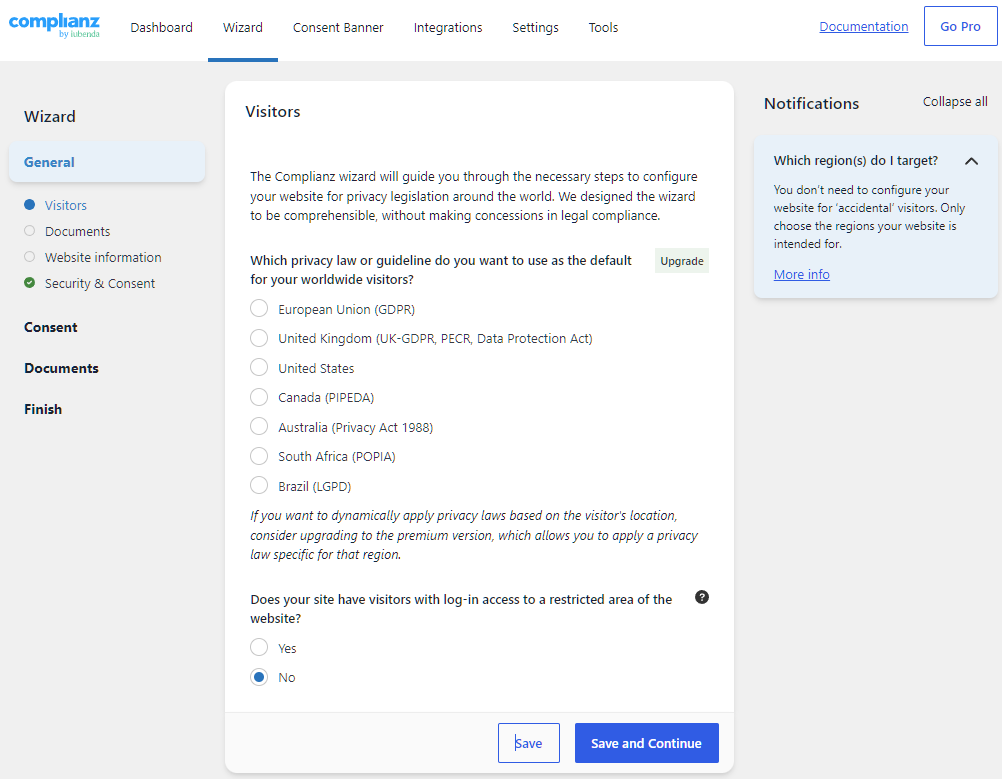The image size is (1002, 779).
Task: Collapse the 'Which region(s) do I target?' notification
Action: 971,161
